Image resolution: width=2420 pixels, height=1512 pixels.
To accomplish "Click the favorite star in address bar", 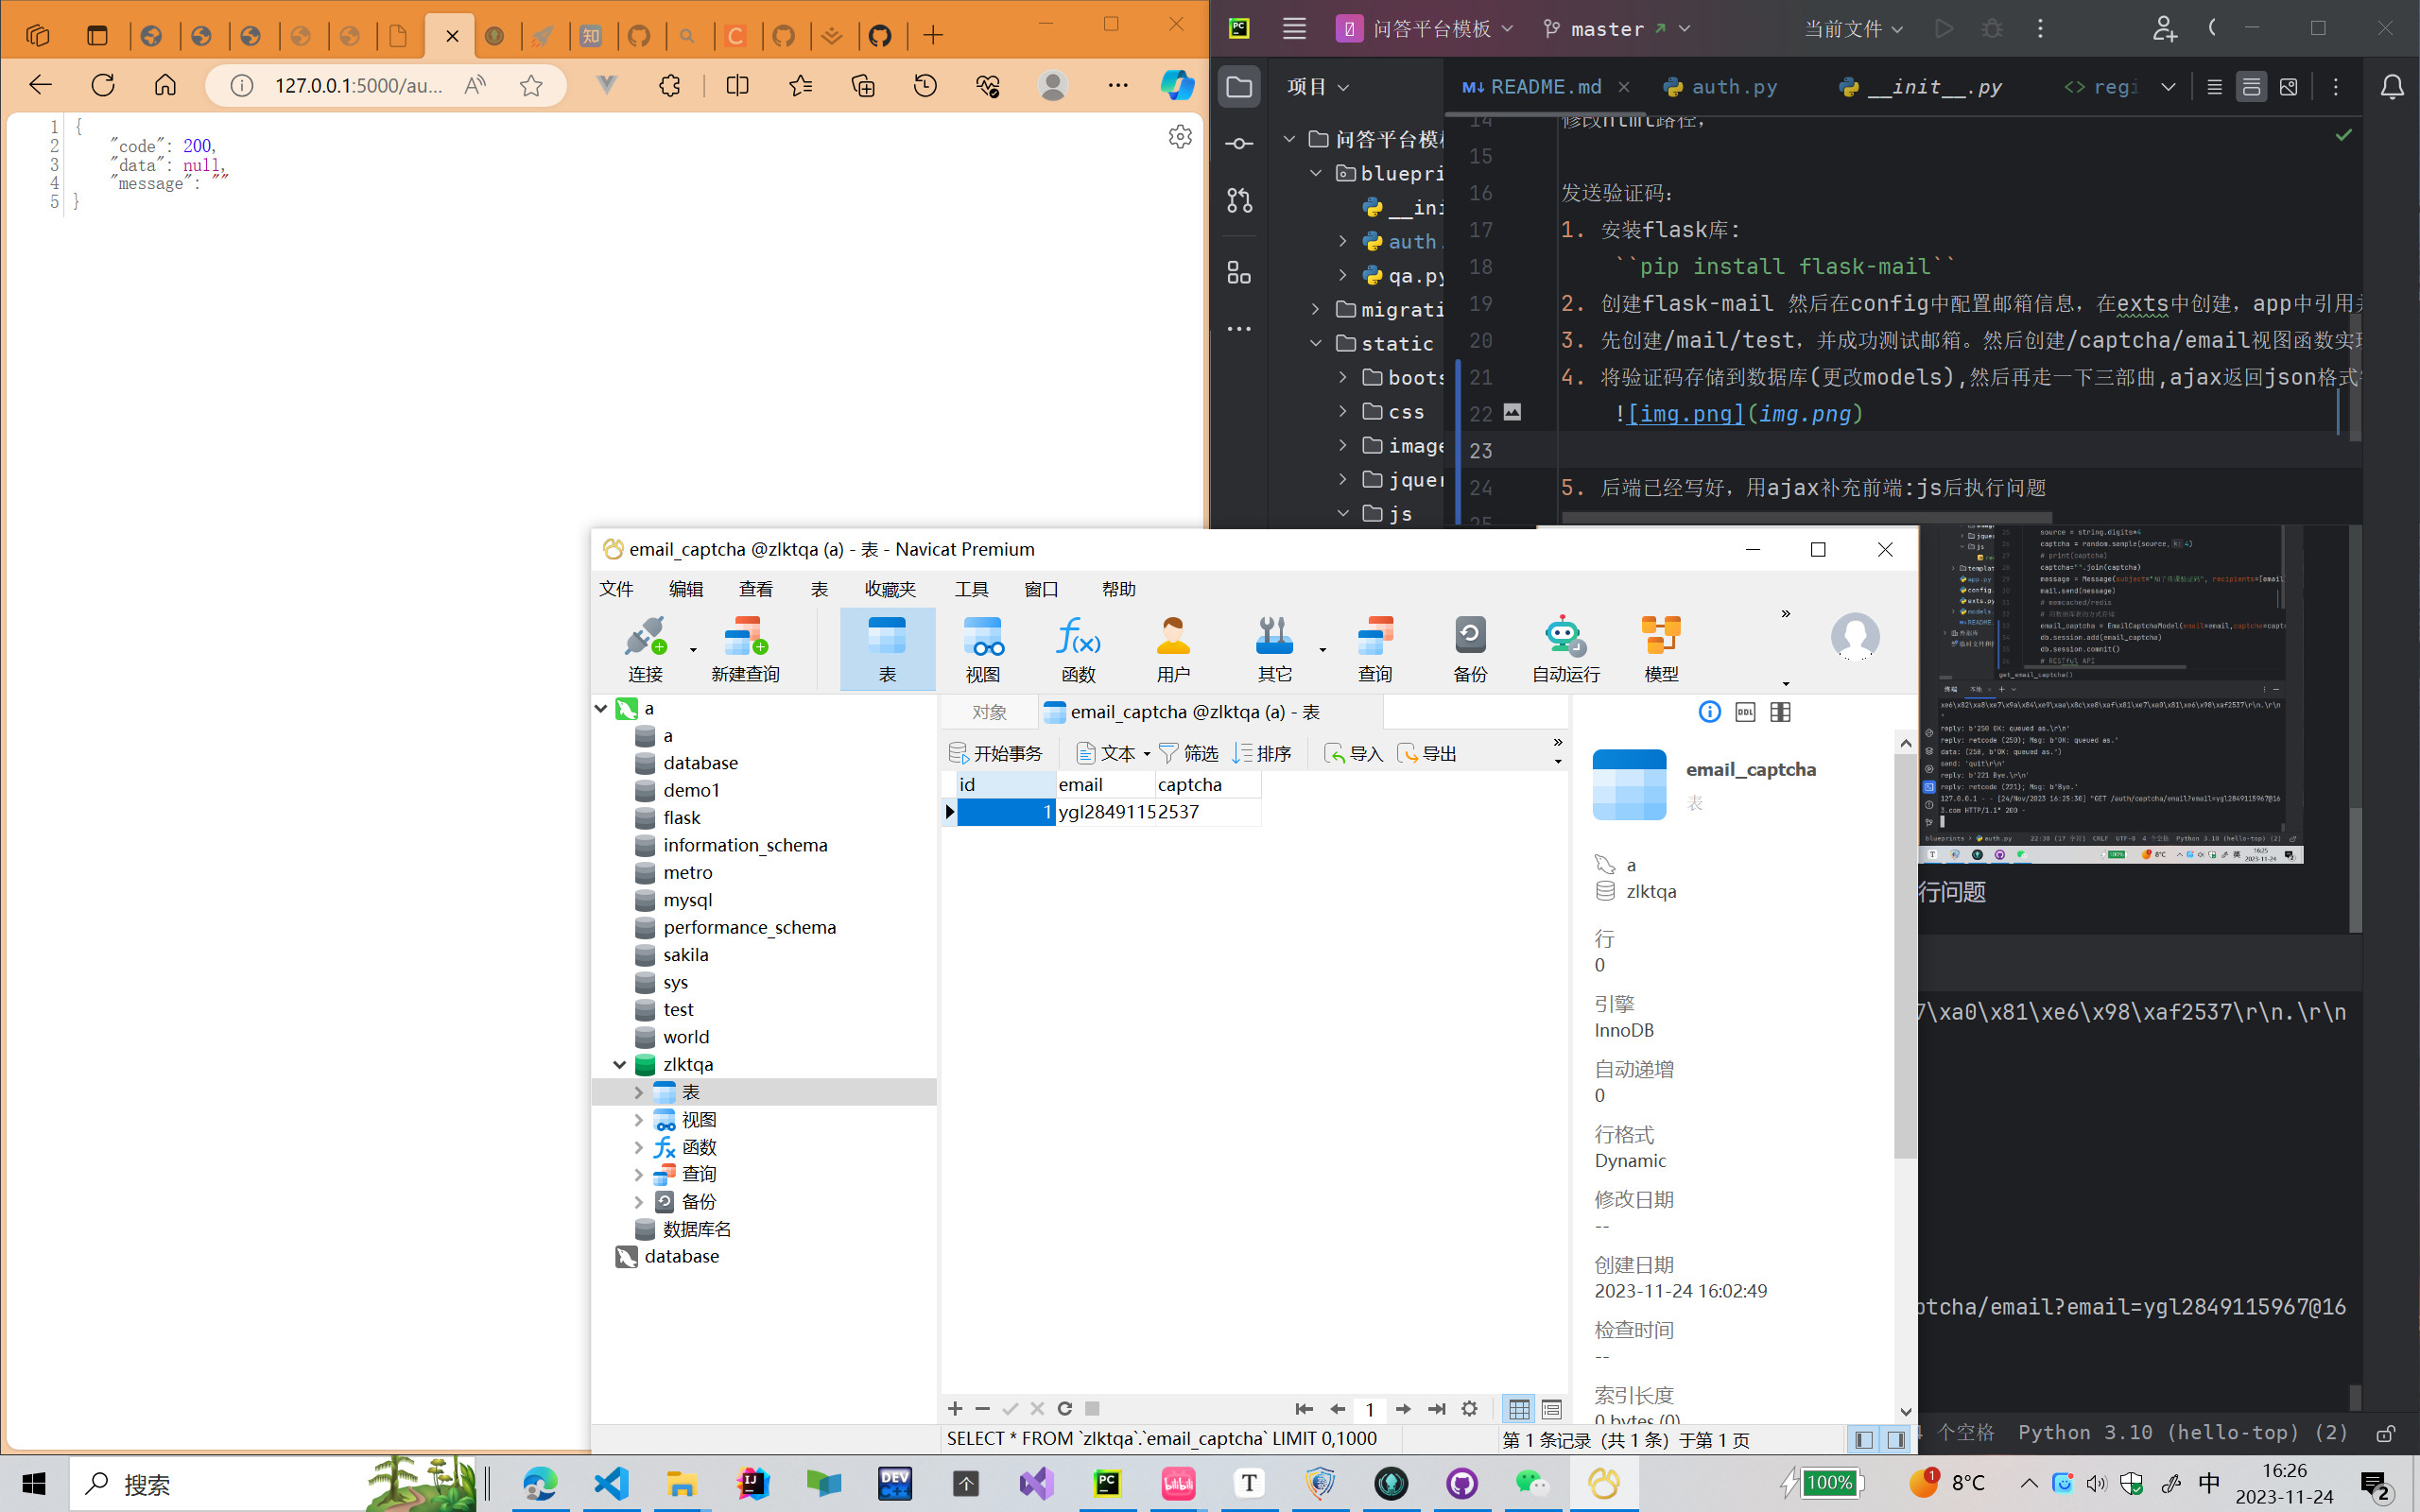I will pyautogui.click(x=531, y=86).
